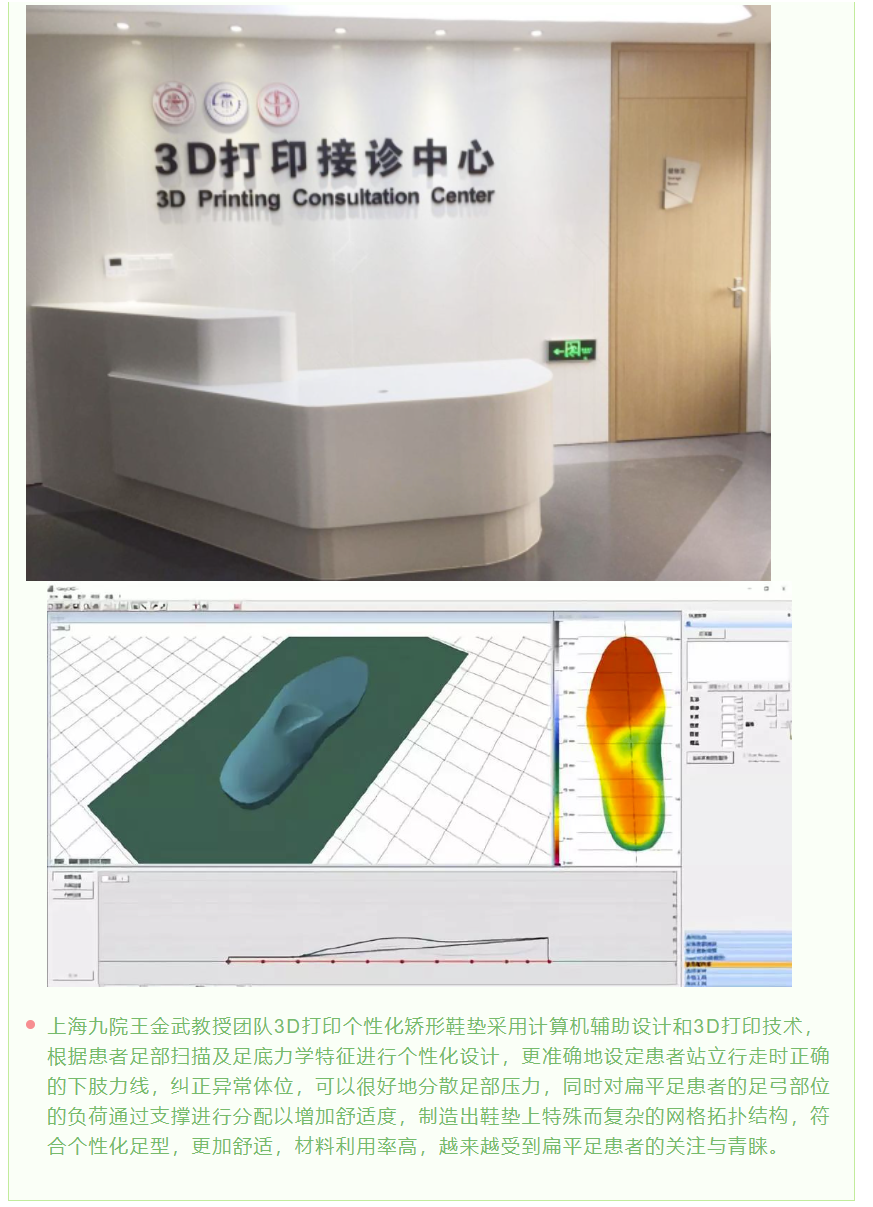Toggle the checkbox in the right panel

[744, 756]
